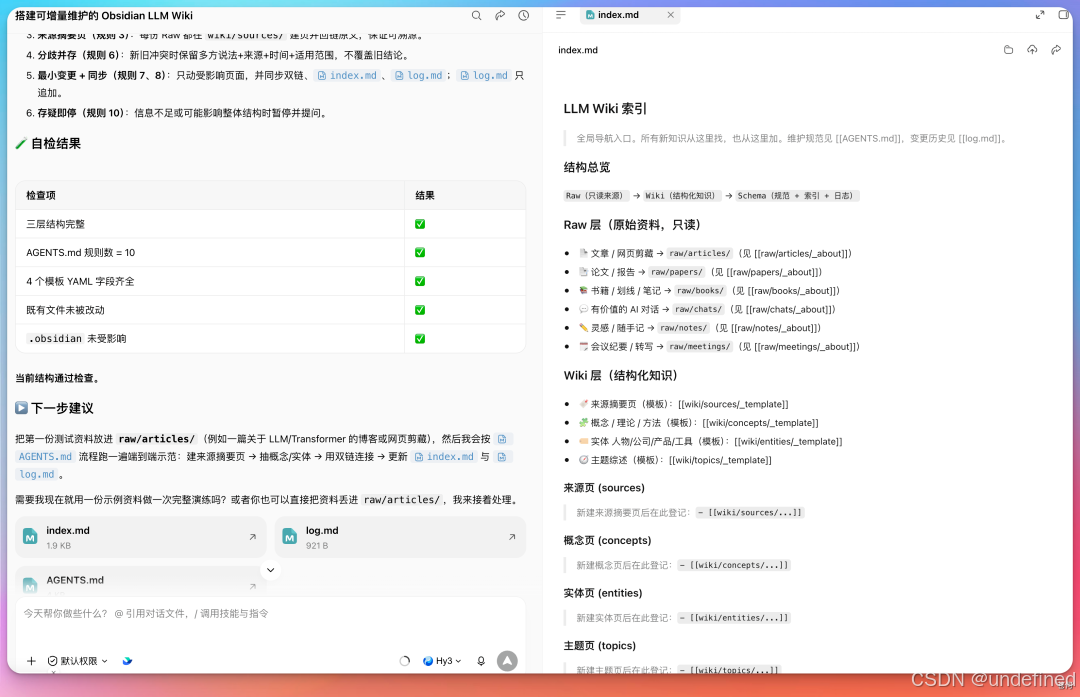Click the Schema (规范 + 索引 + 日志) code tag
This screenshot has width=1080, height=697.
796,196
